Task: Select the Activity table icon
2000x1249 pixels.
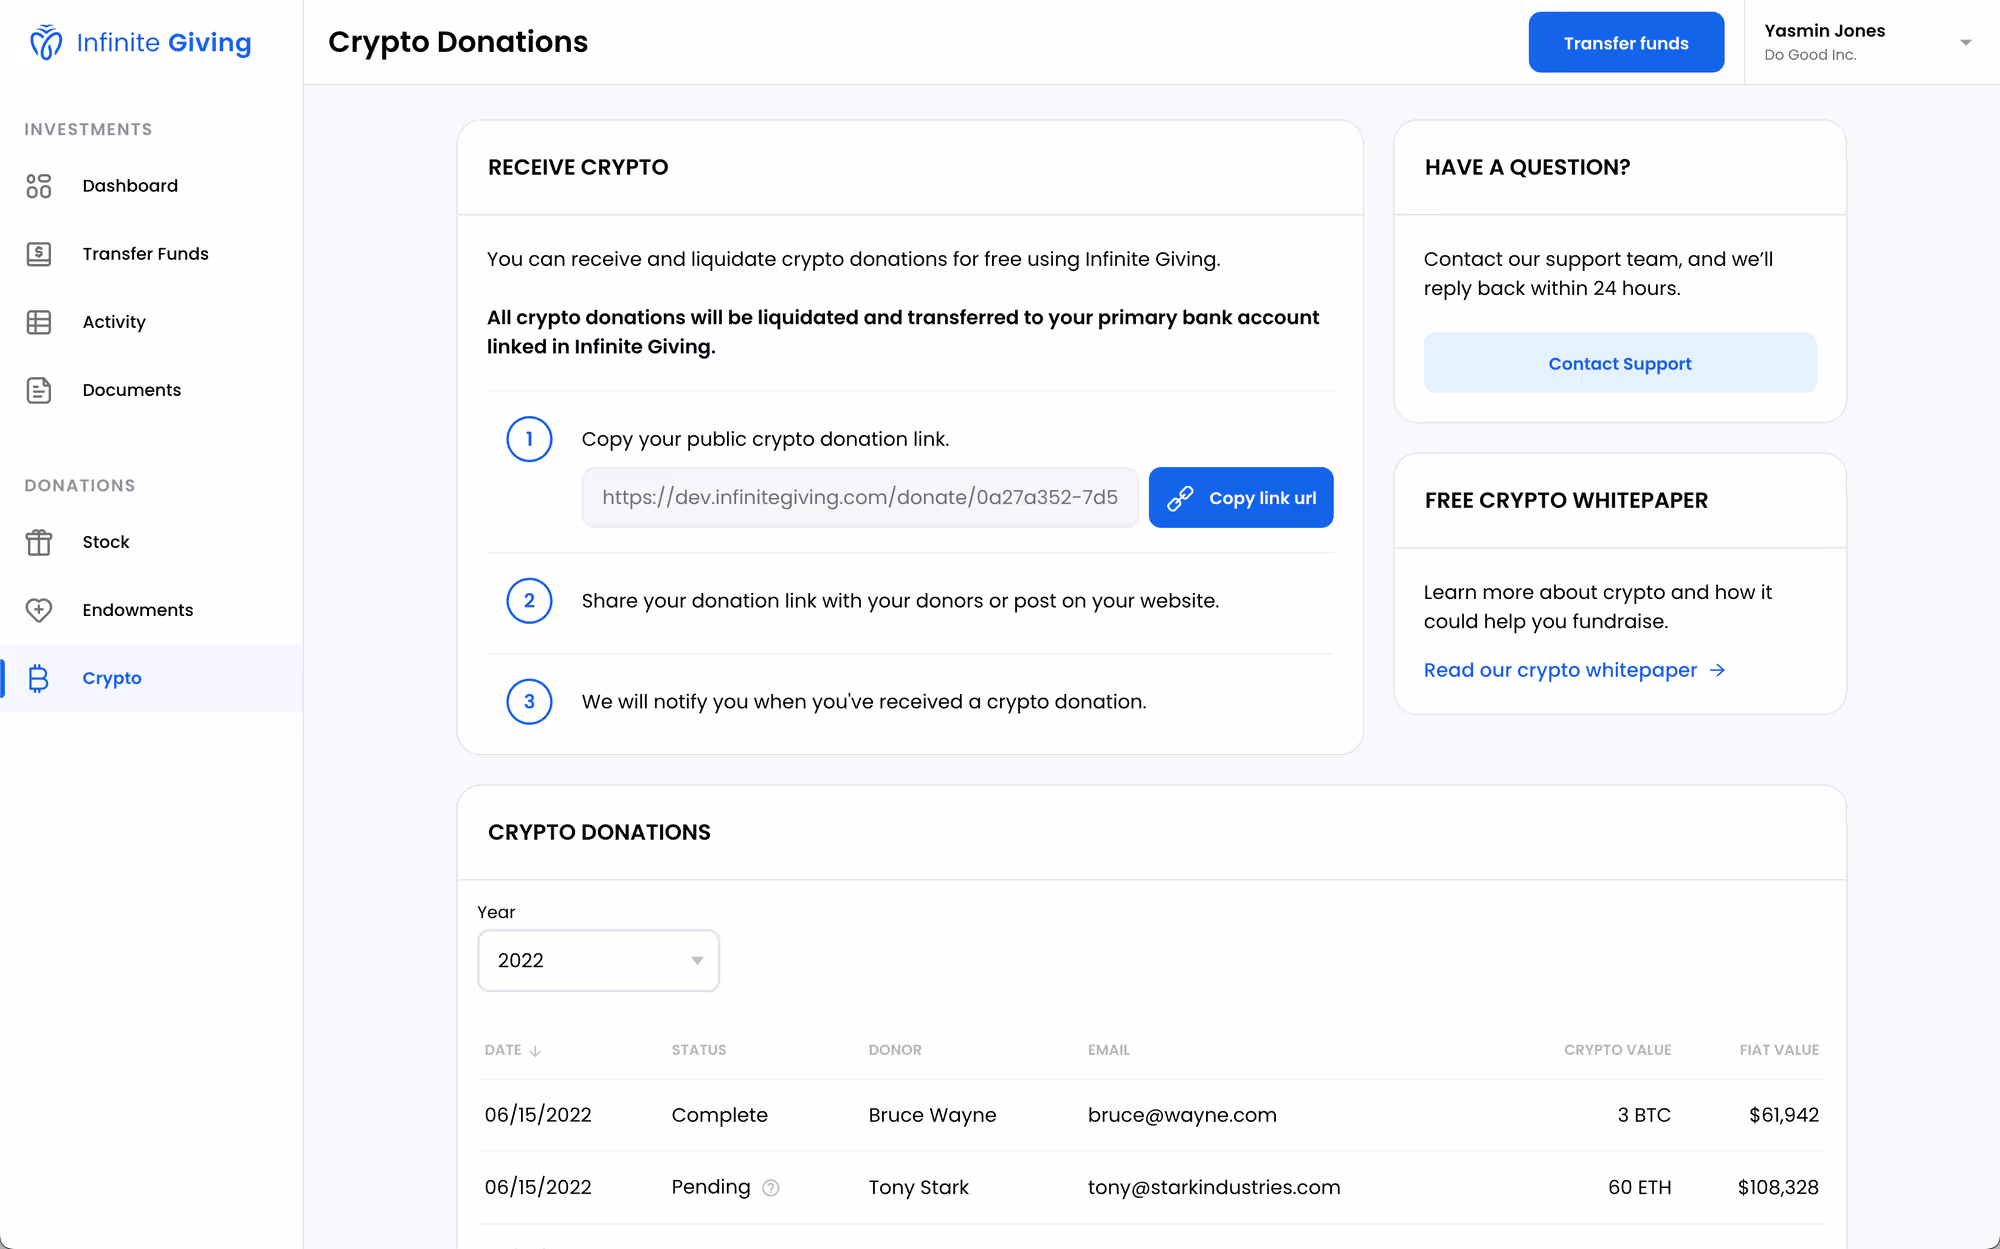Action: 39,322
